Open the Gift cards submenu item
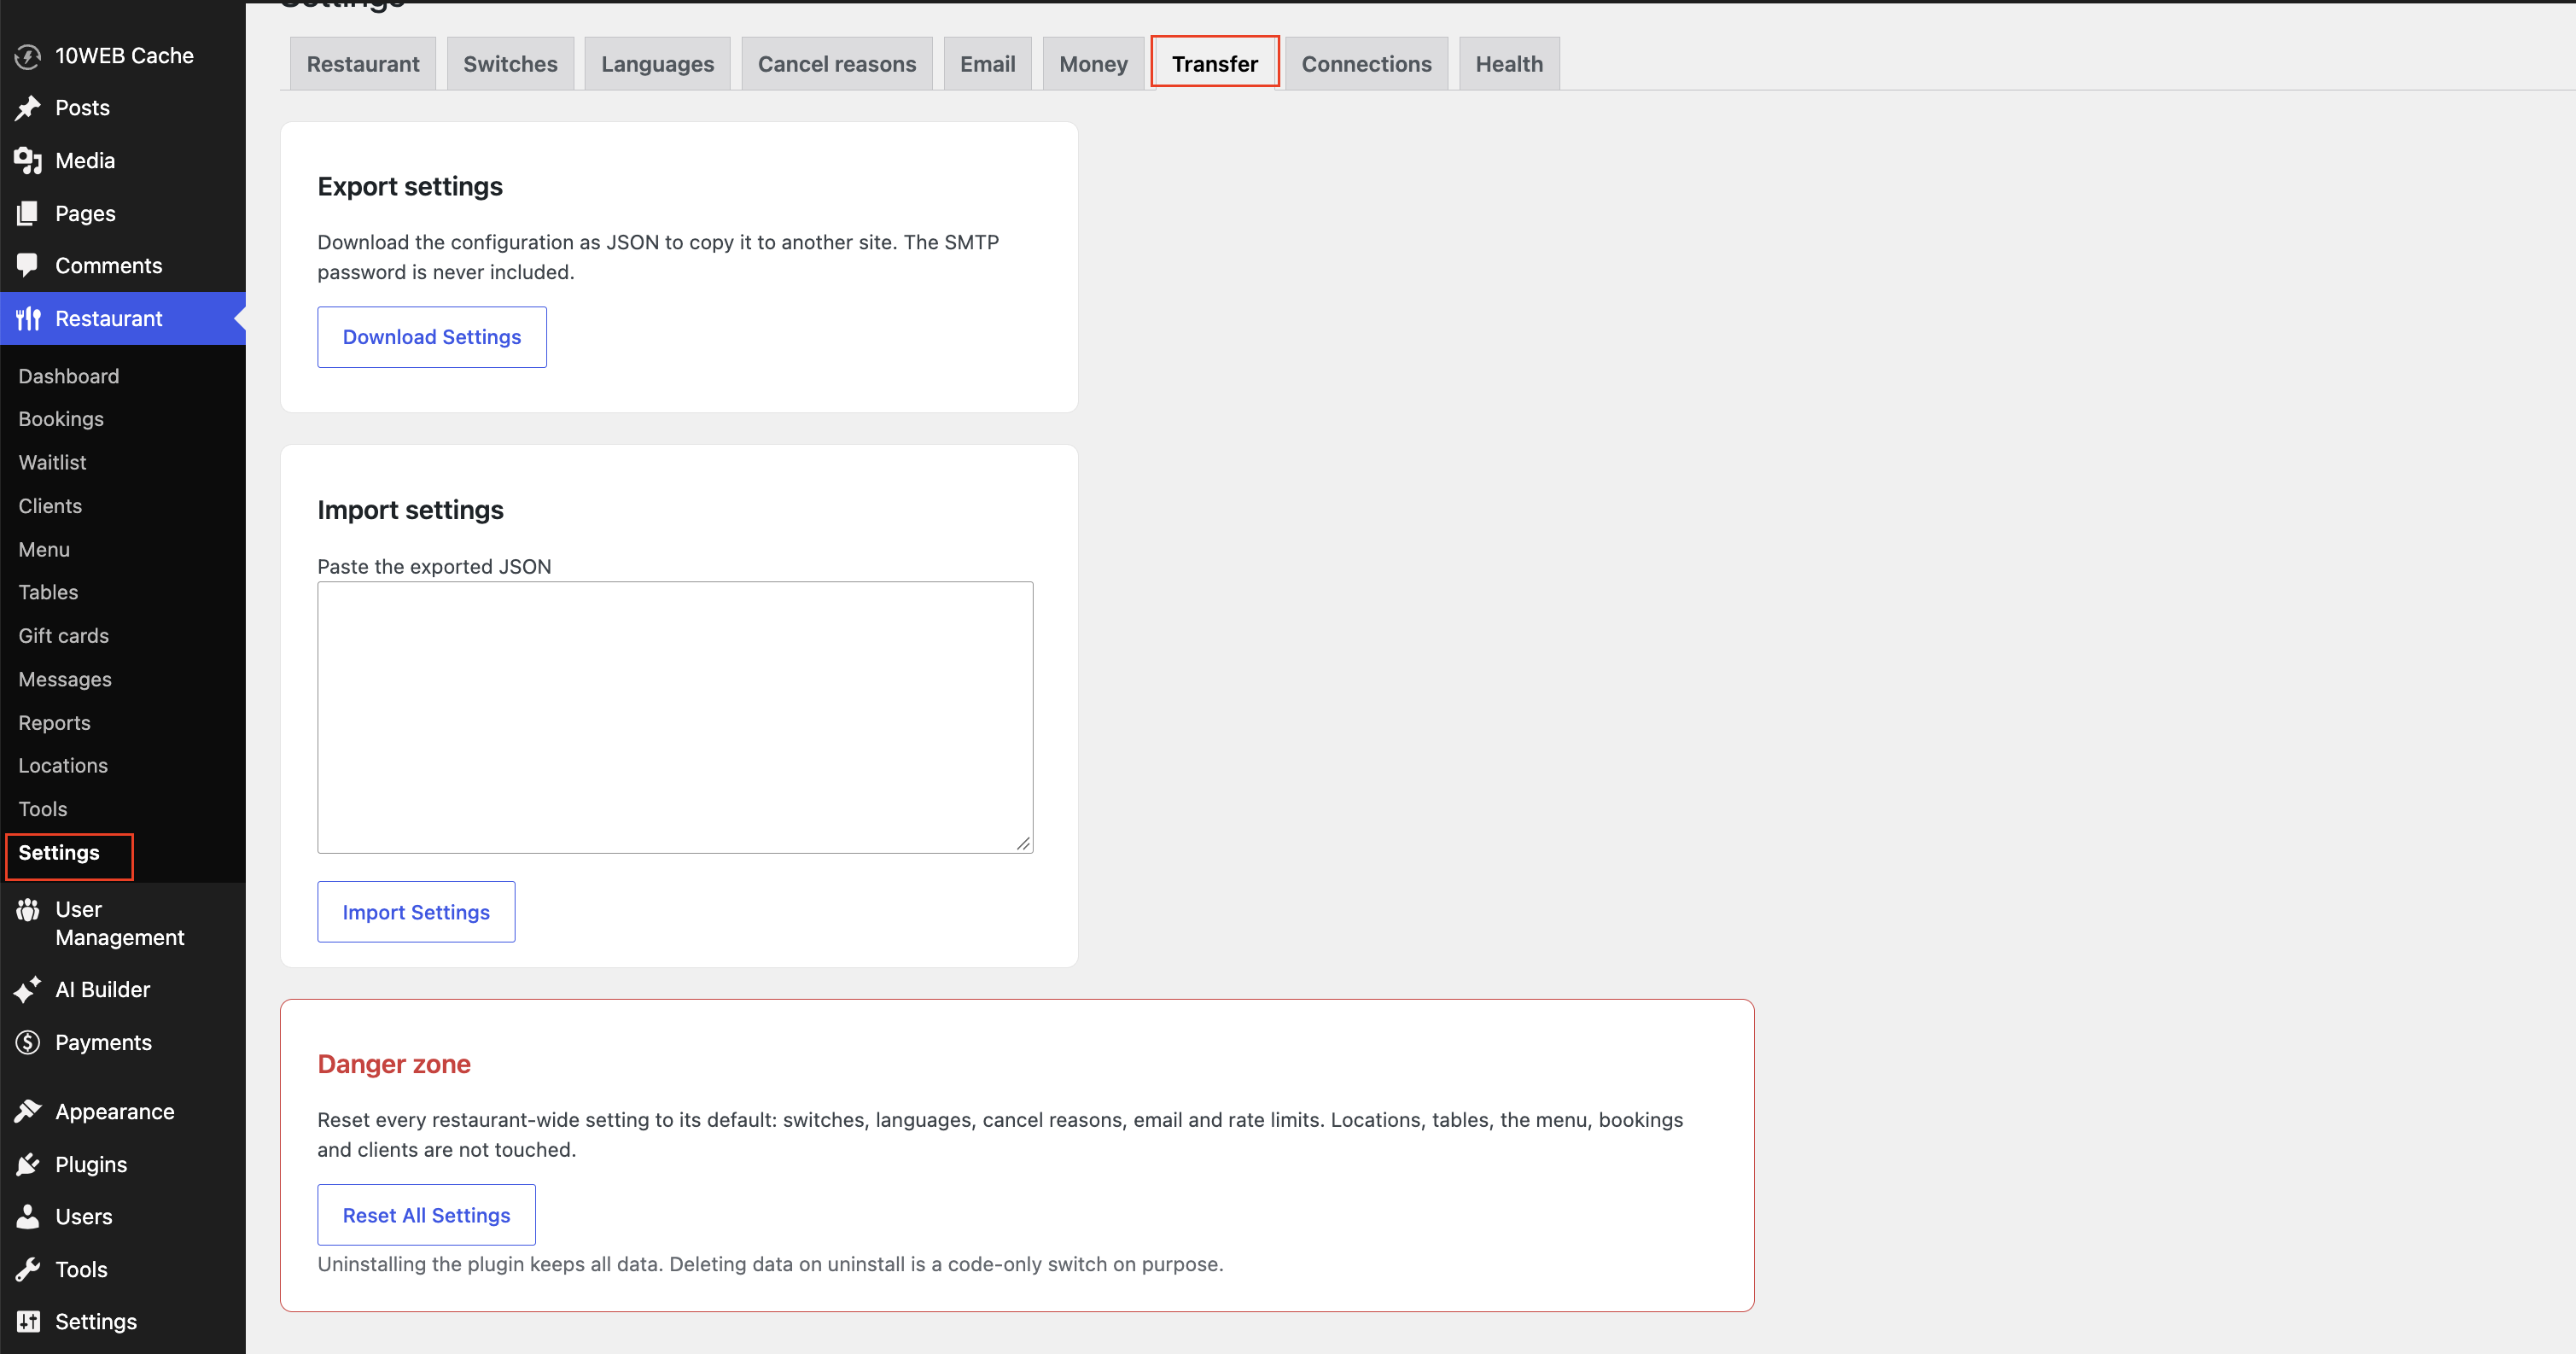 [x=64, y=636]
